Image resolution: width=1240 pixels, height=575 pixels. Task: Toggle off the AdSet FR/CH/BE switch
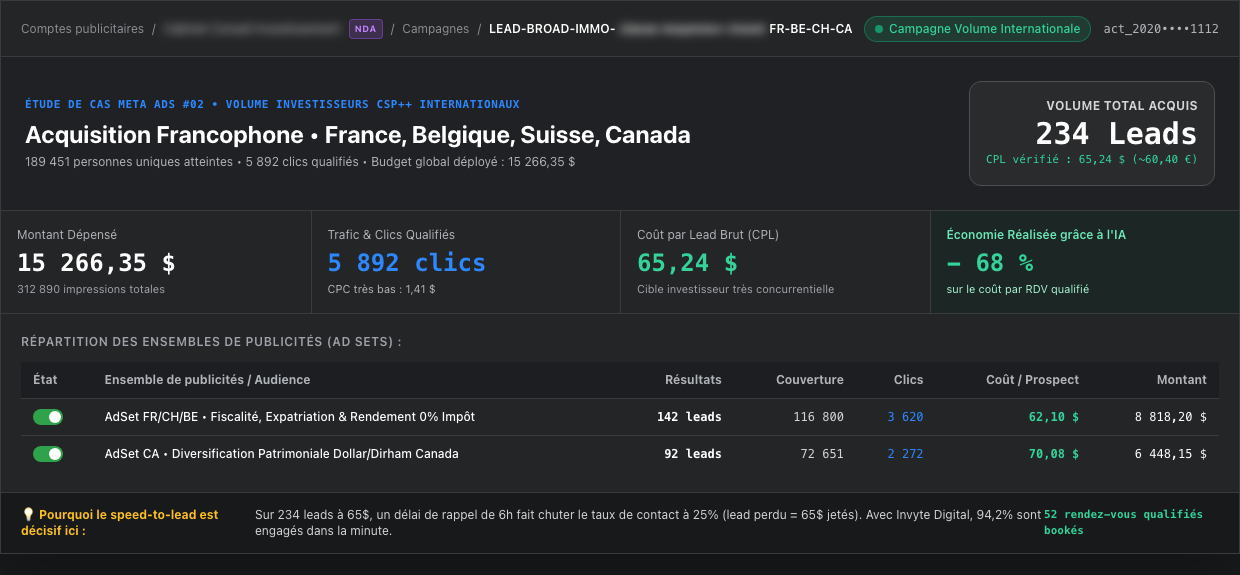pos(48,417)
